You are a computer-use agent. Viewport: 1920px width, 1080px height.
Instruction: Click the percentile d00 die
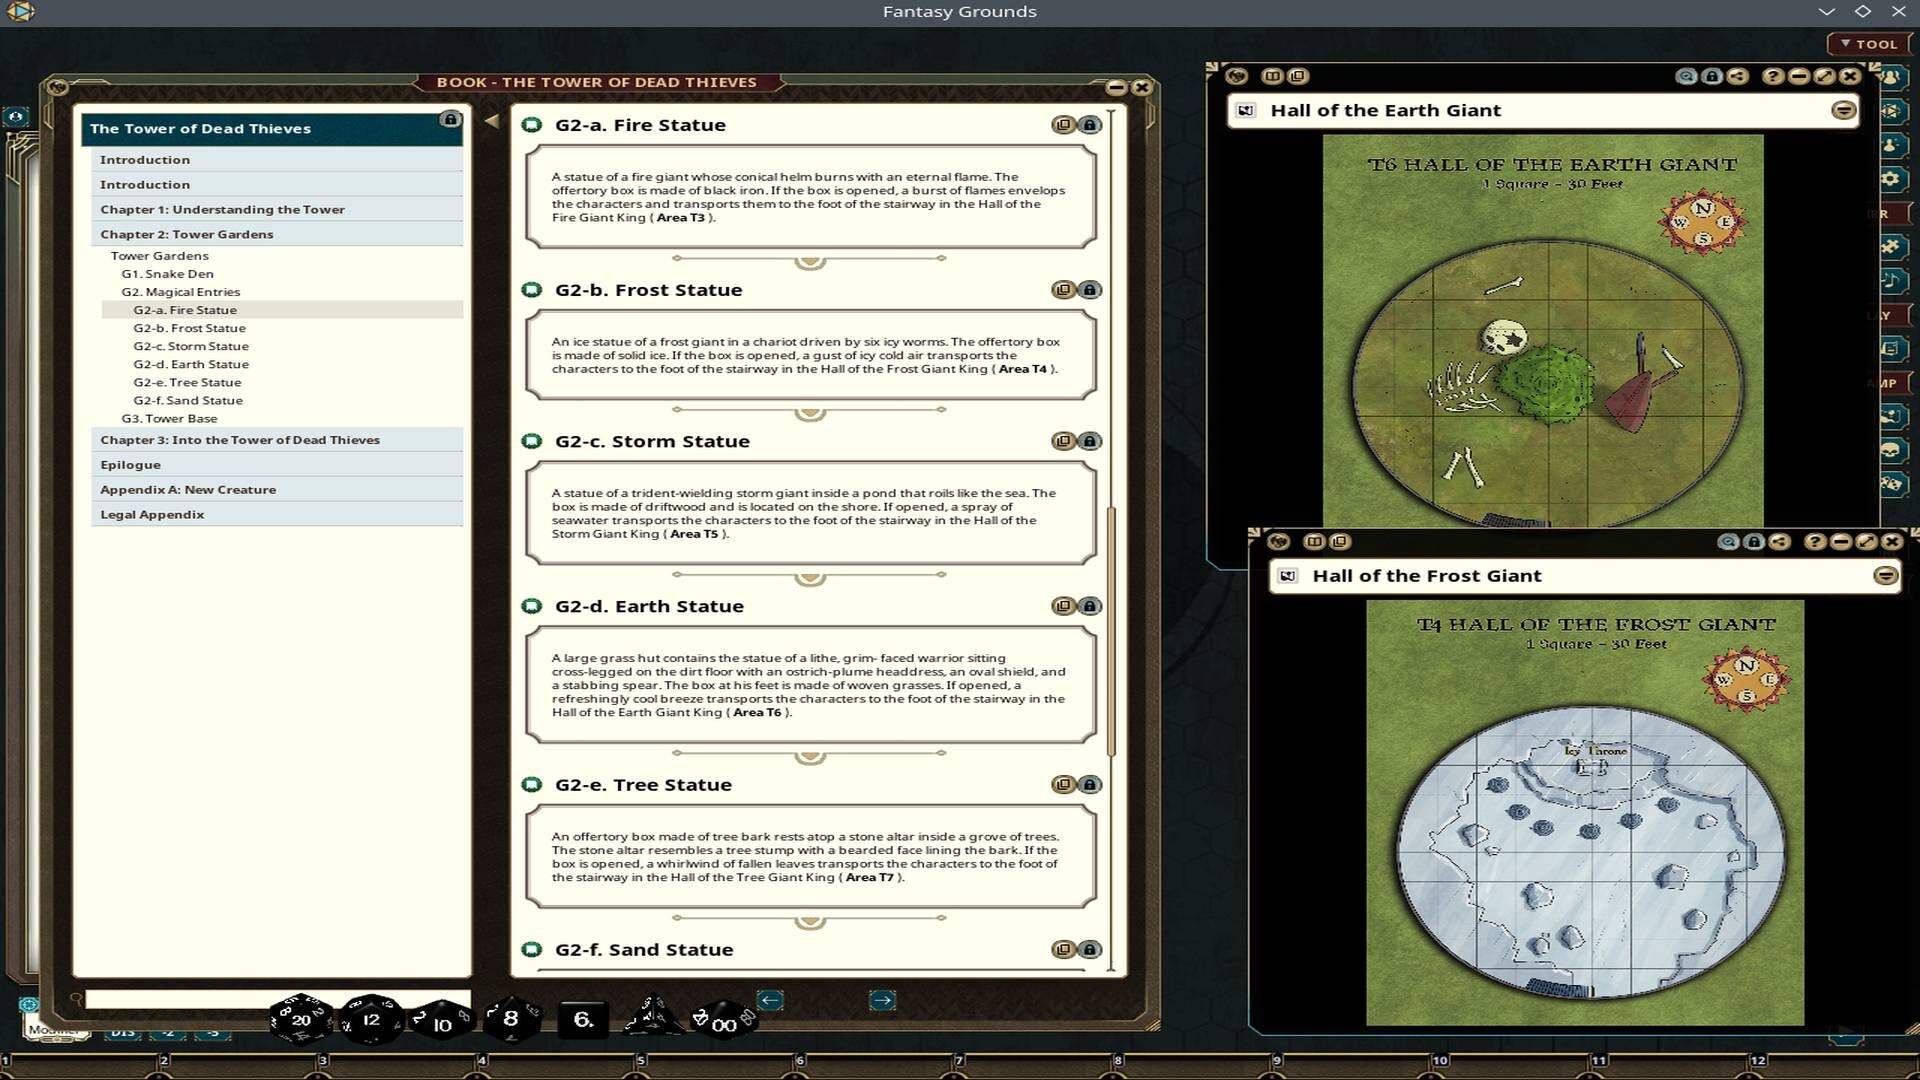click(x=724, y=1022)
